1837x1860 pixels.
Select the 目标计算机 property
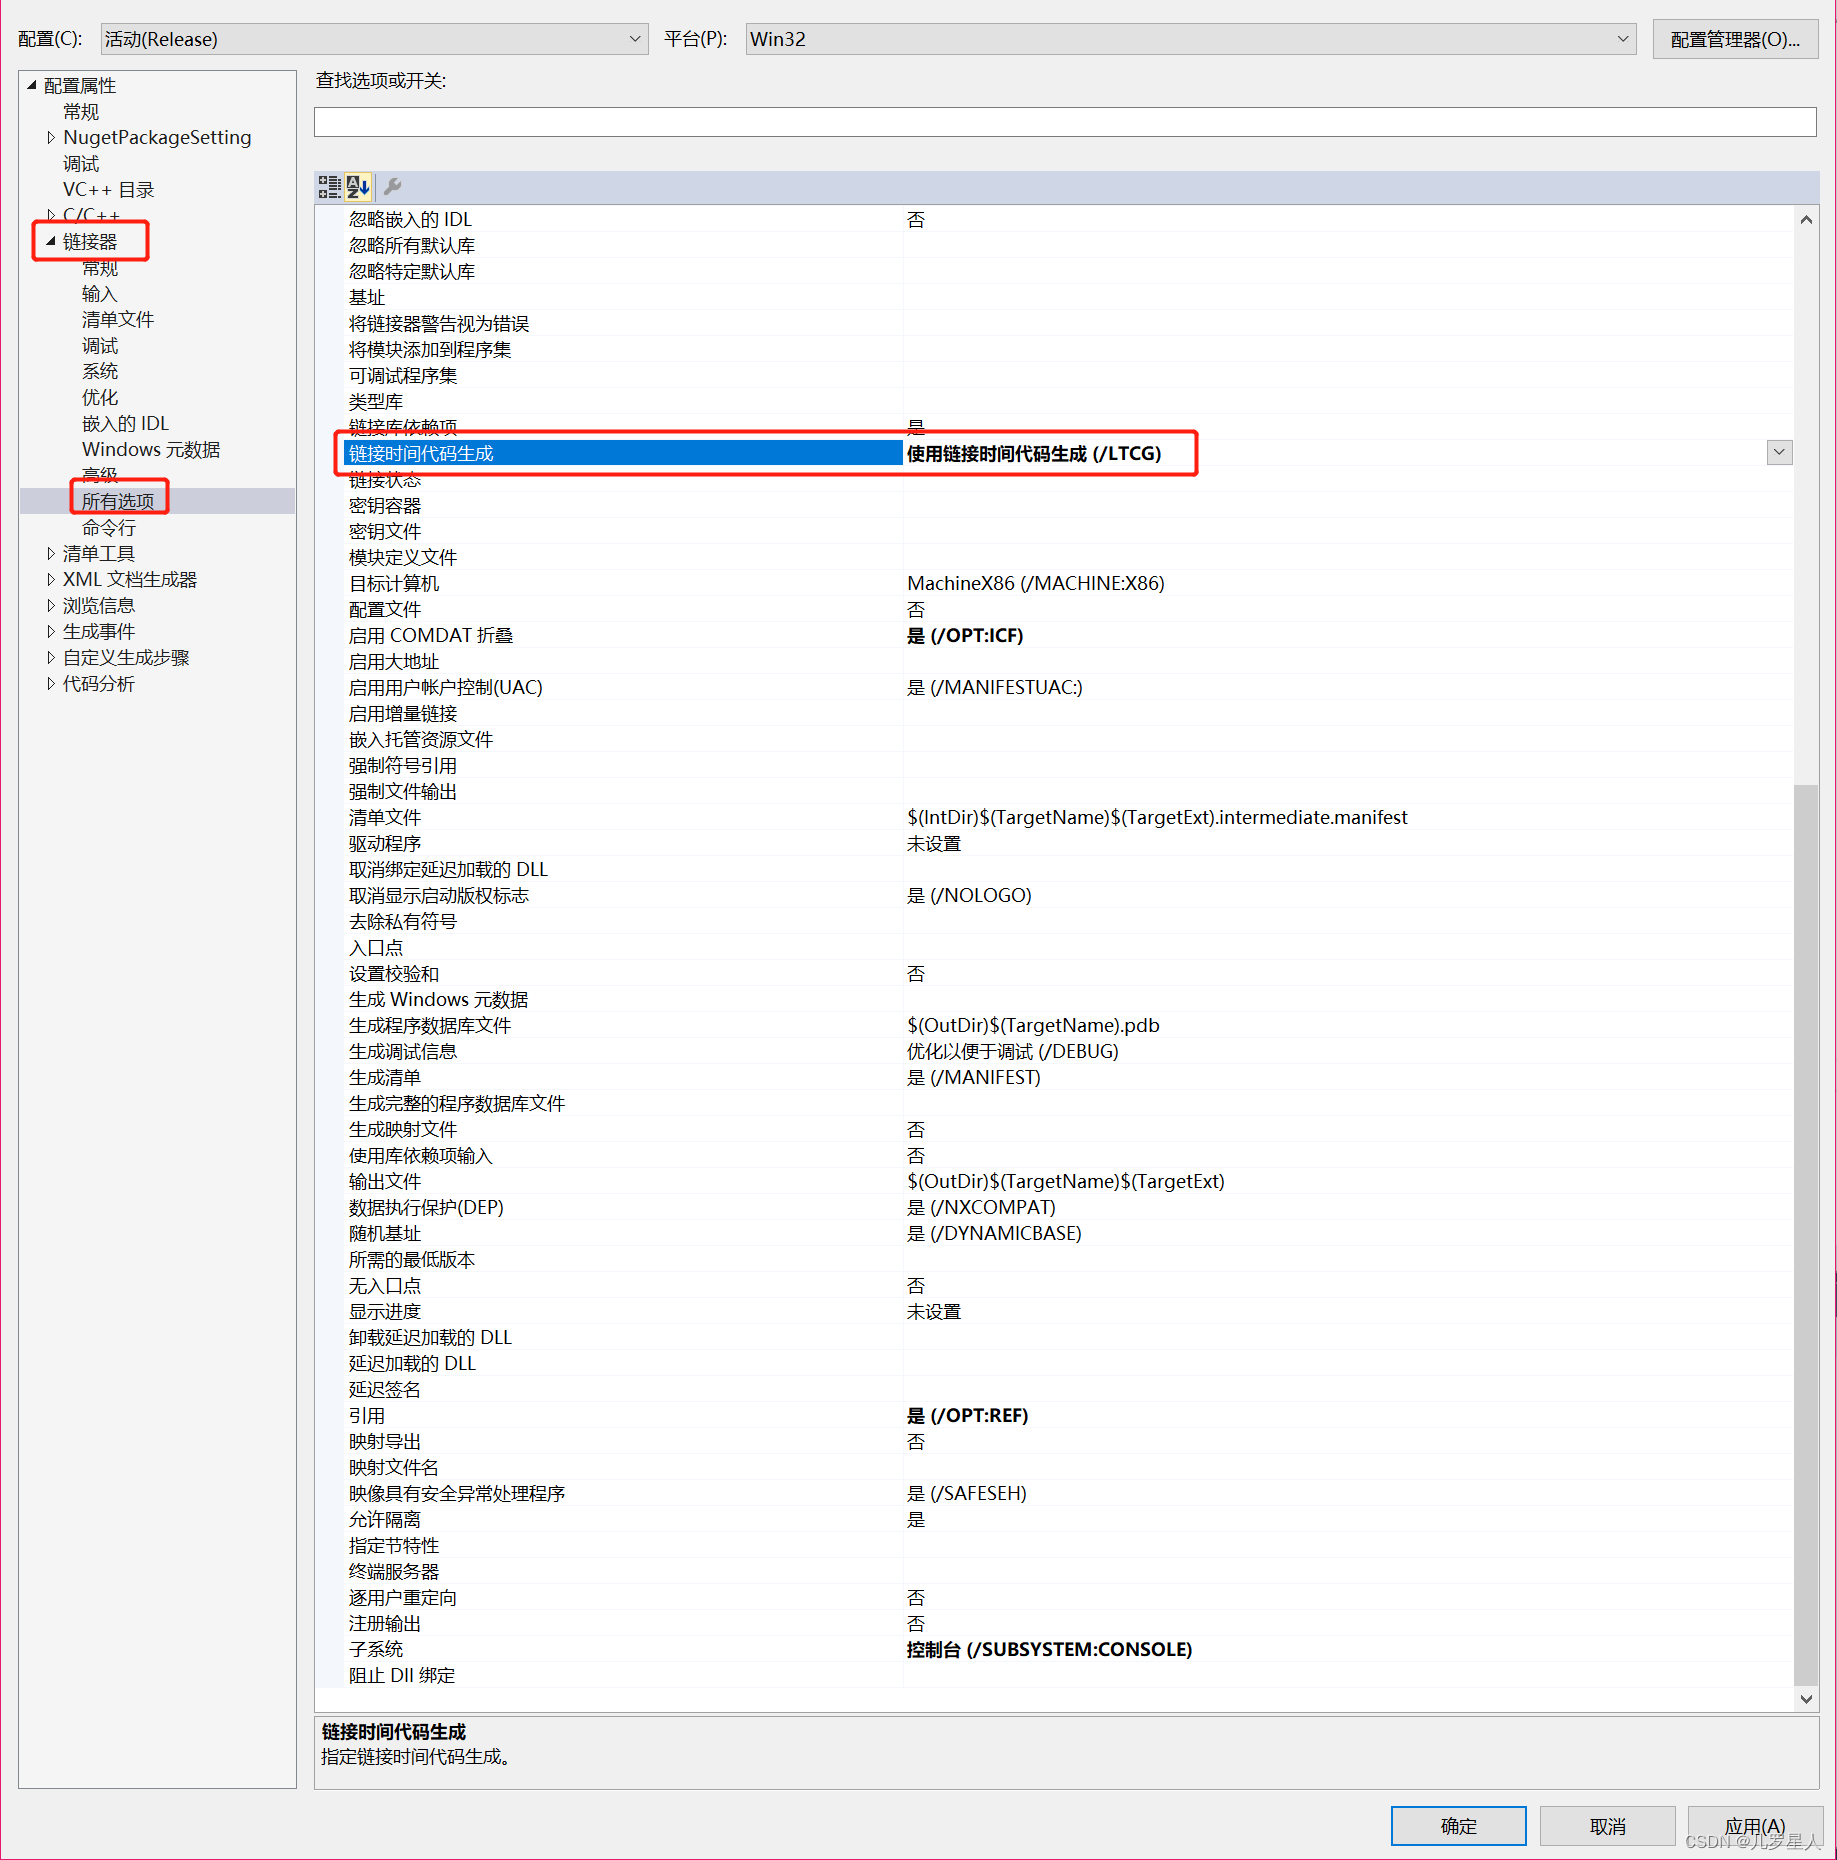(394, 583)
